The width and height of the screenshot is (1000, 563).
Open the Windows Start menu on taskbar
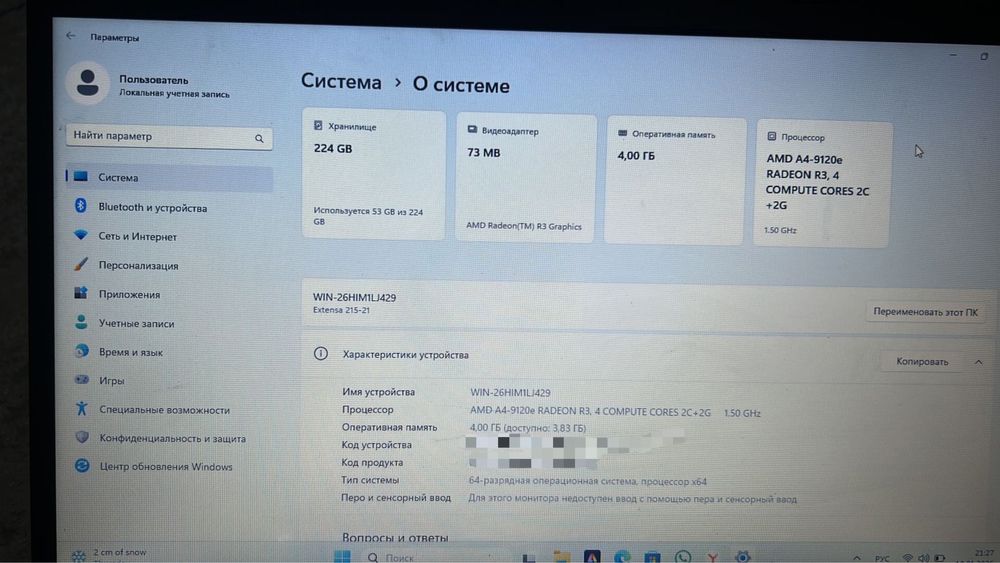coord(342,557)
